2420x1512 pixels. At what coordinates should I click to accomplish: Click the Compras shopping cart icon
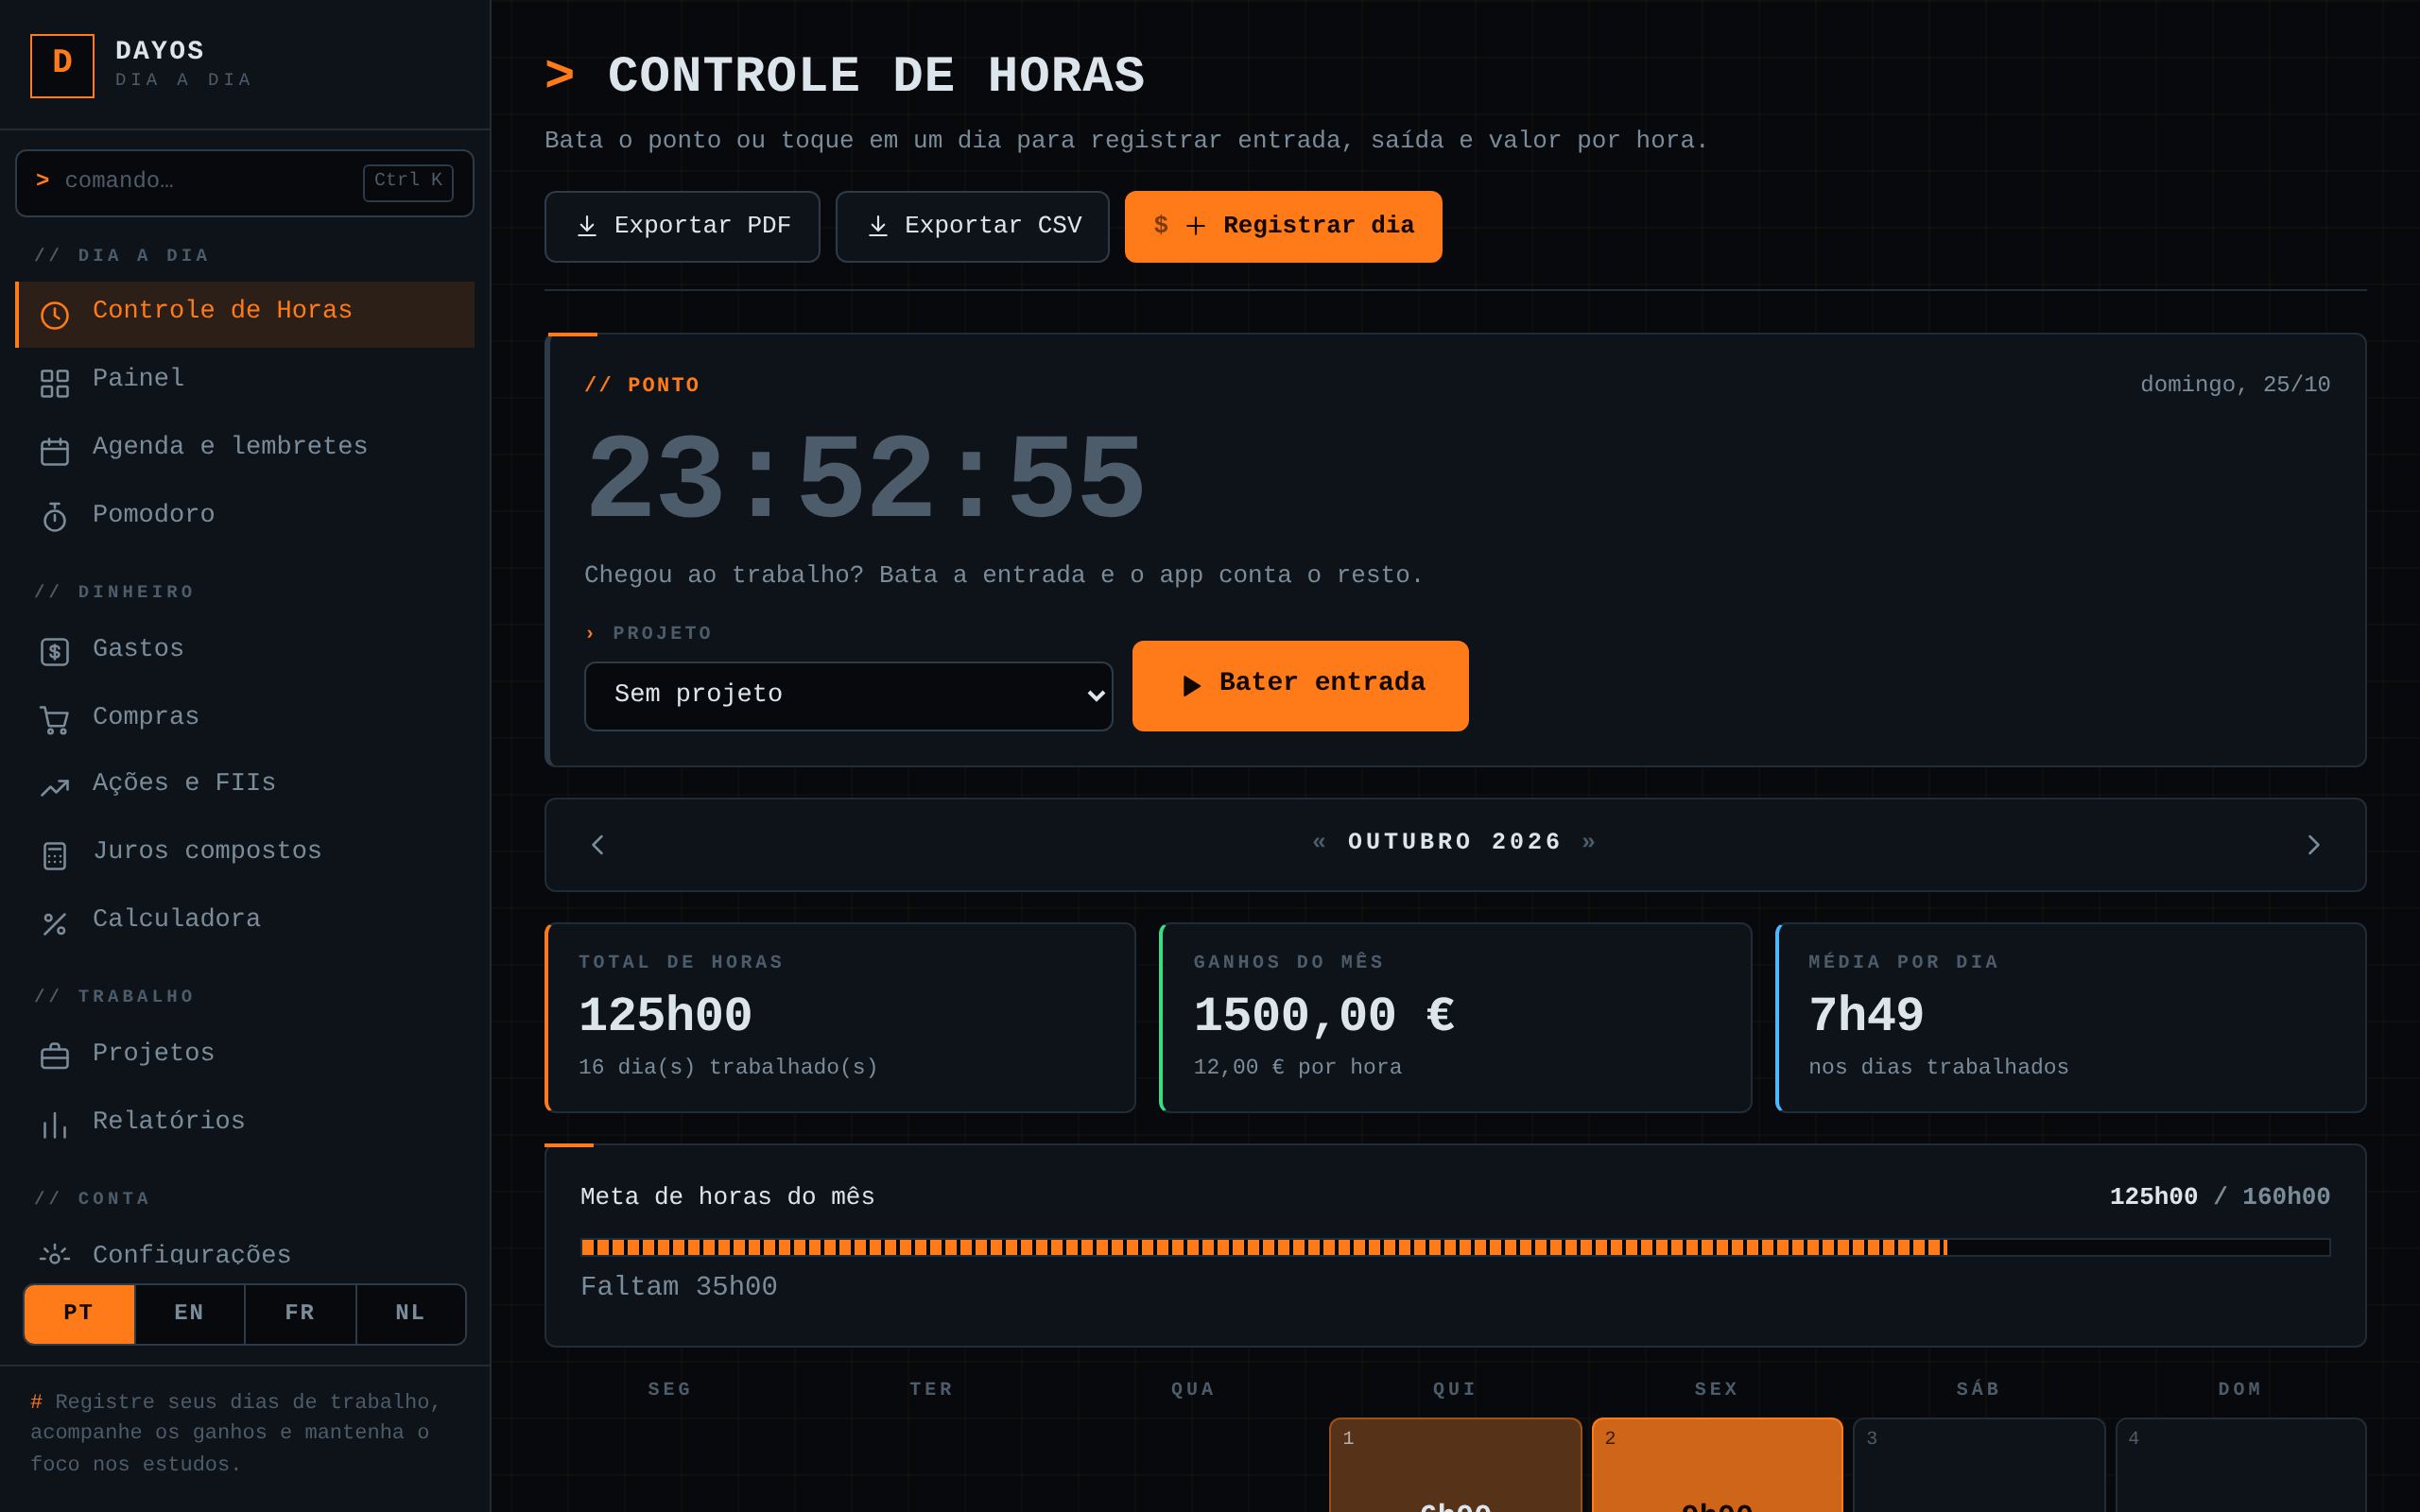(x=54, y=720)
